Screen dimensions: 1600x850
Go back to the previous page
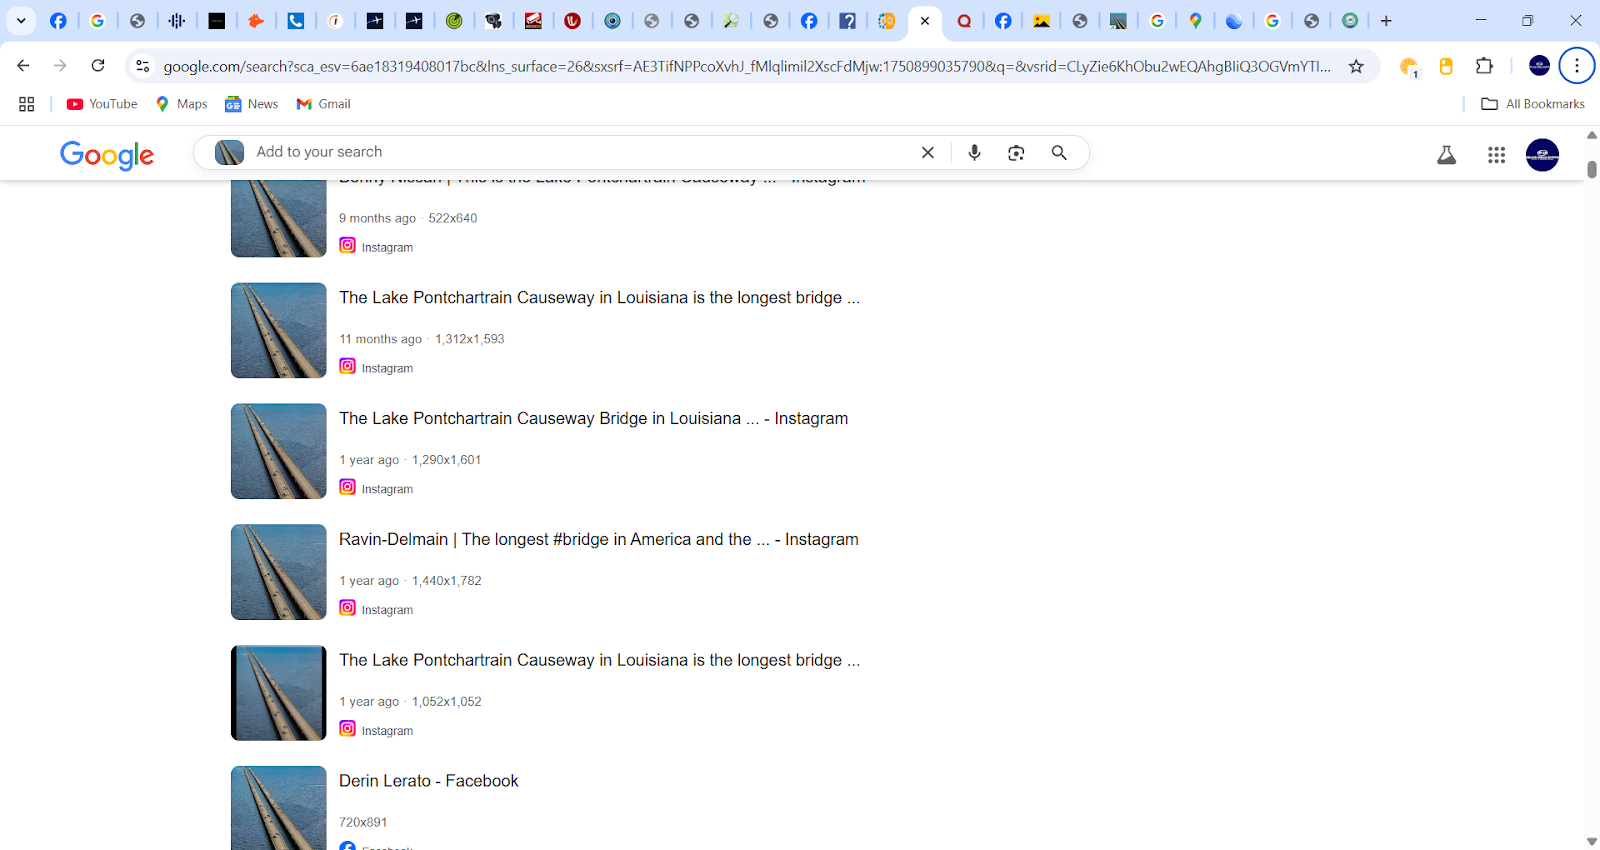23,66
